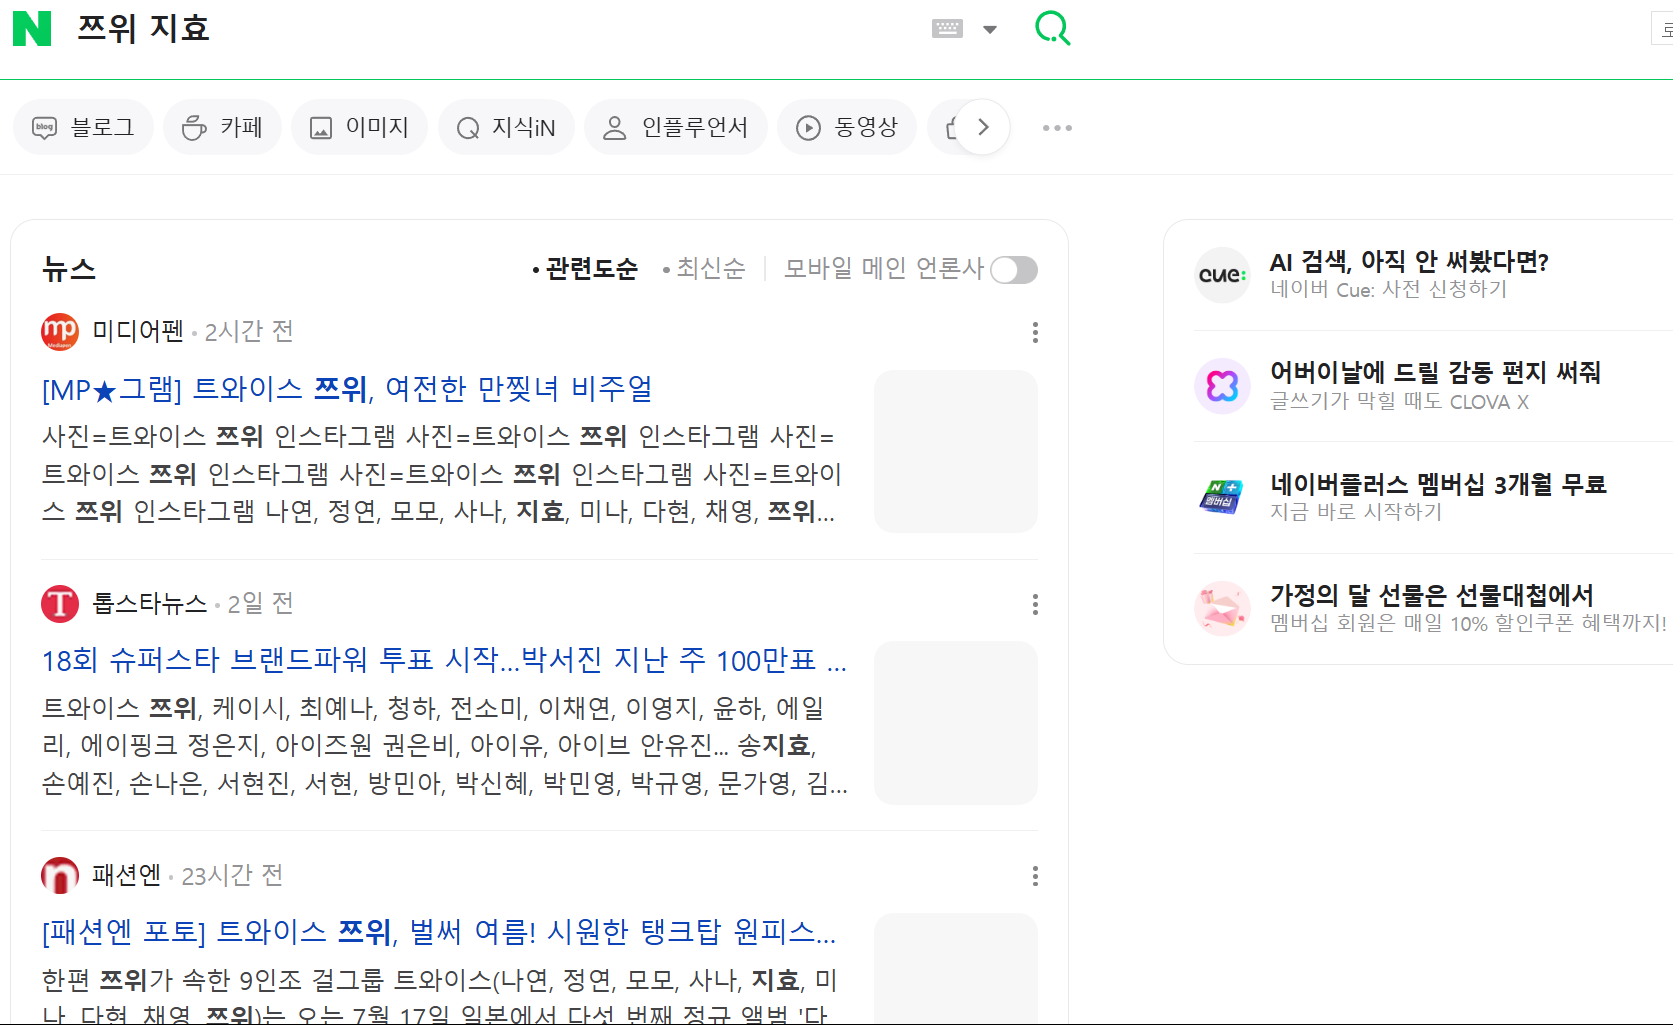Open the virtual keyboard input tool
Screen dimensions: 1673x1025
(x=947, y=29)
